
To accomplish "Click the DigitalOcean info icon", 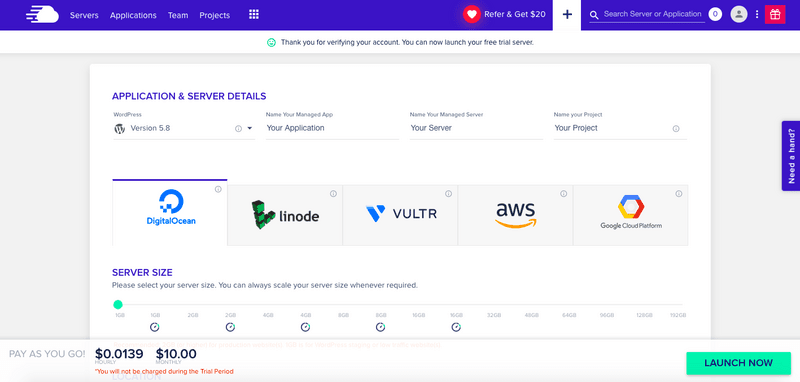I will point(218,189).
